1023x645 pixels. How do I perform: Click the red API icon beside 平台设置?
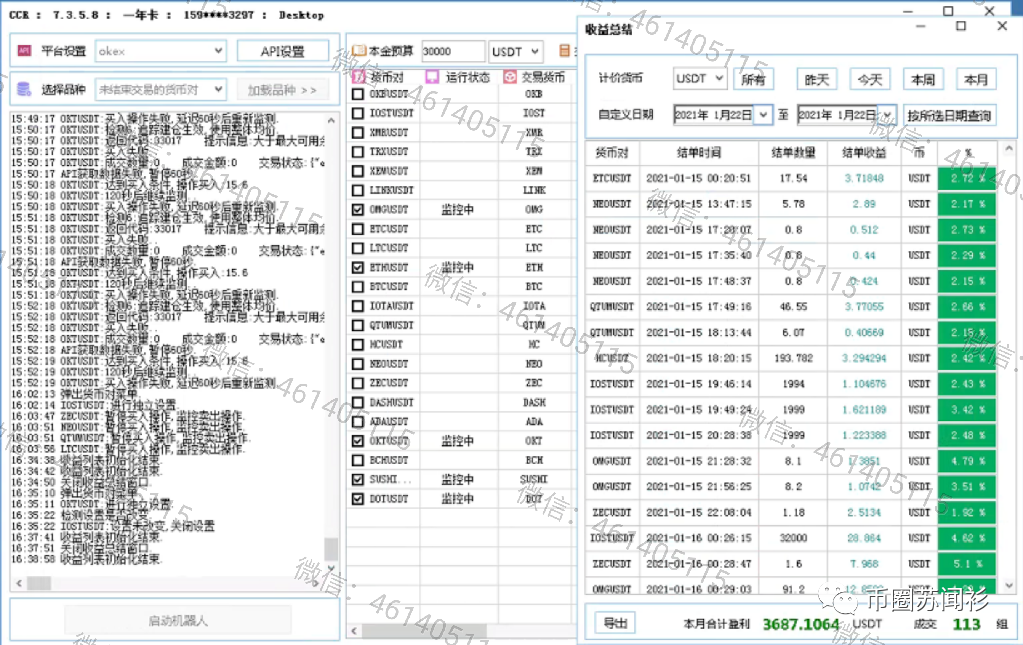(x=23, y=51)
